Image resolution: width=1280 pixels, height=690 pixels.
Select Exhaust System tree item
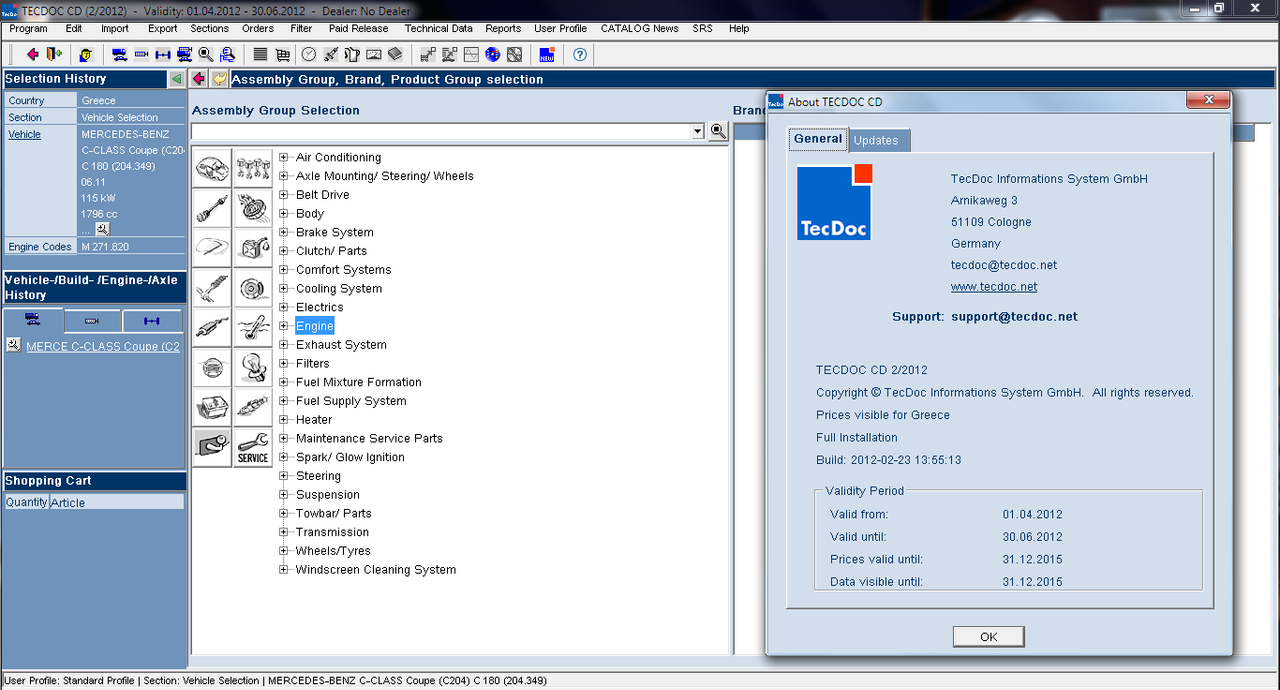(x=341, y=345)
